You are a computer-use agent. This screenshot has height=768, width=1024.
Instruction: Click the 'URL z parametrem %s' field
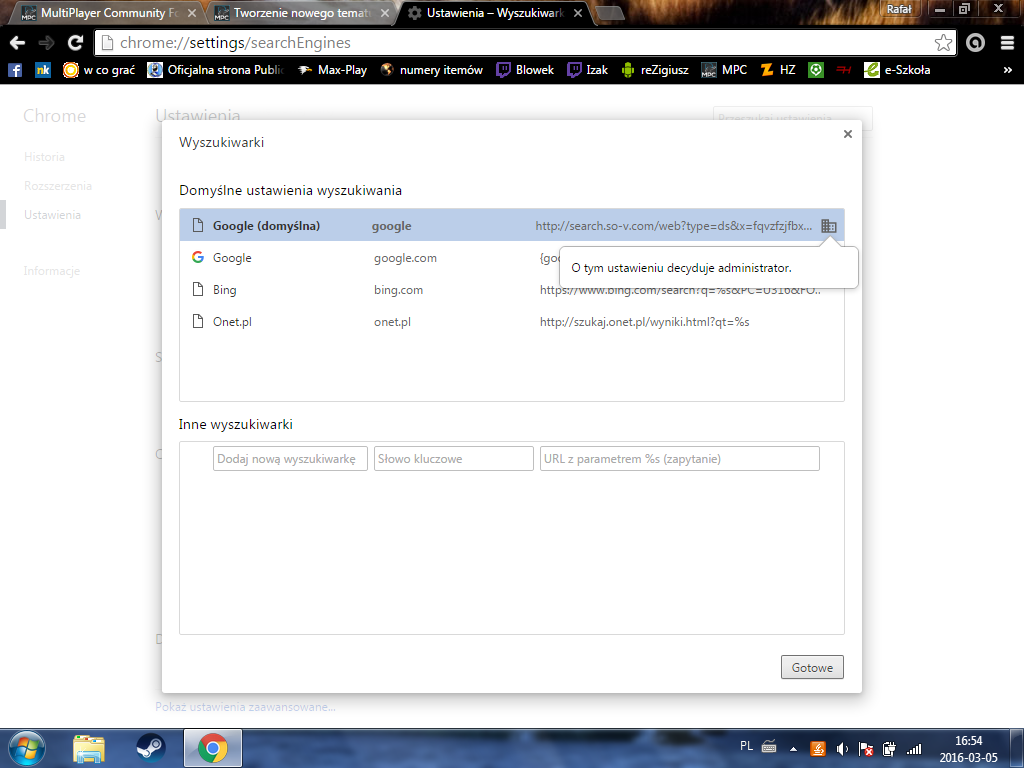point(680,458)
